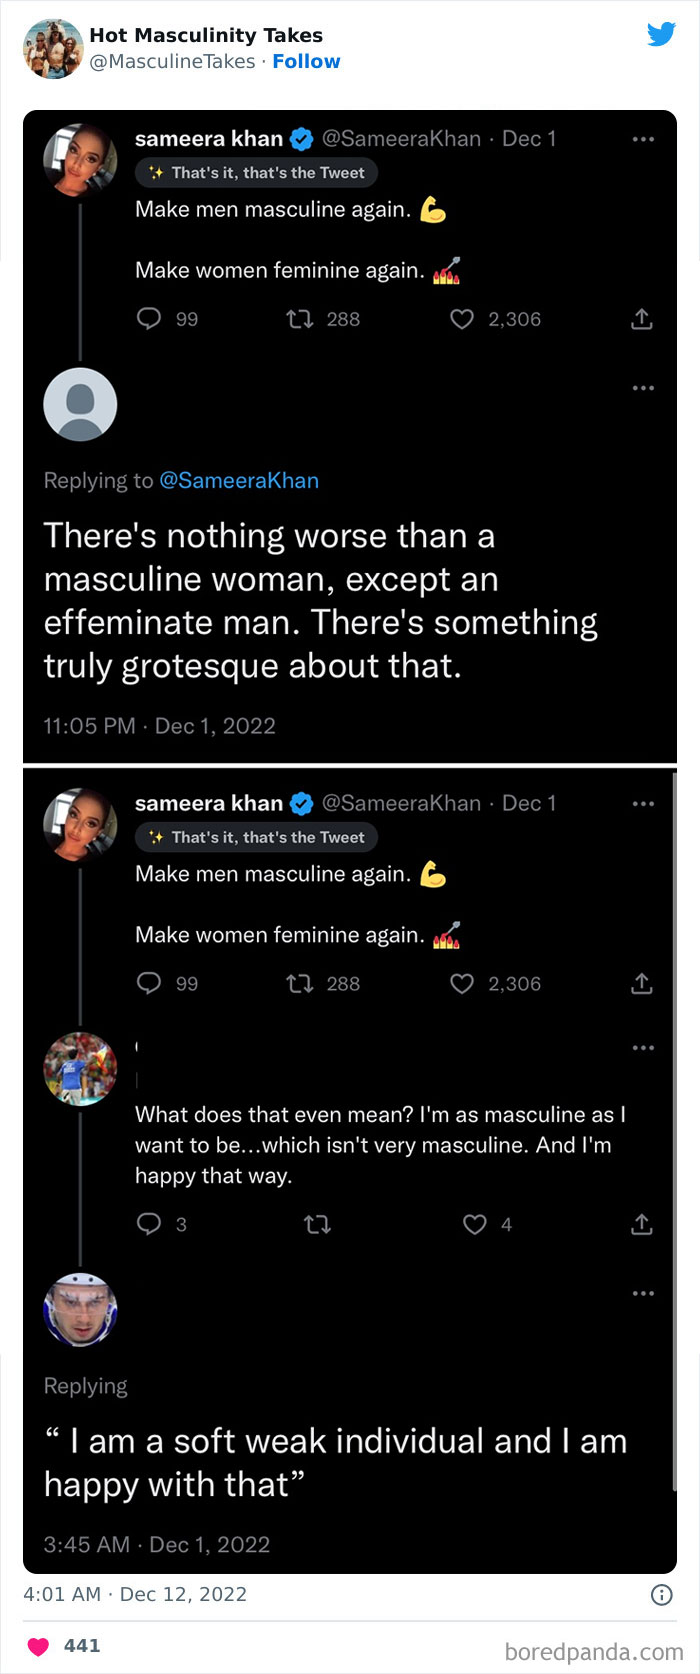Image resolution: width=700 pixels, height=1674 pixels.
Task: Expand options on the soft weak individual reply
Action: click(x=643, y=1292)
